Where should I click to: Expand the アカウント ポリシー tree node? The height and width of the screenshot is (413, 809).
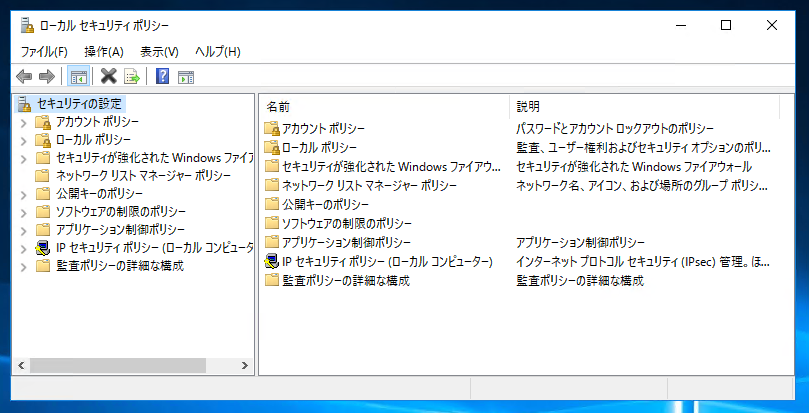point(23,123)
